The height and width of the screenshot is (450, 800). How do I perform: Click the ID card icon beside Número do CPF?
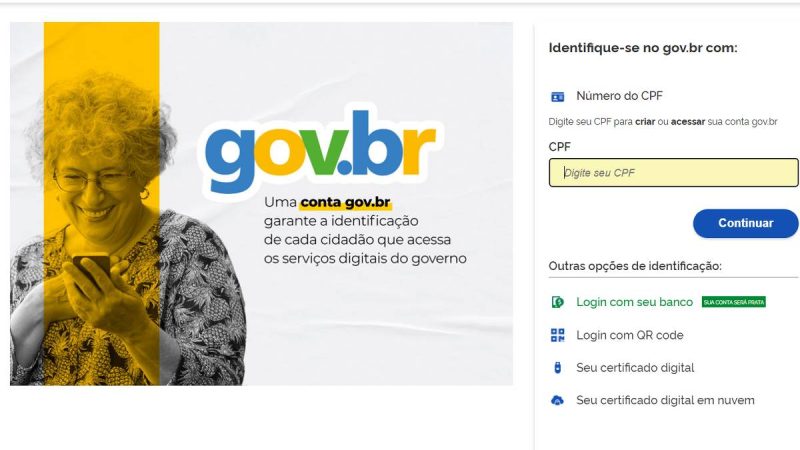coord(558,96)
